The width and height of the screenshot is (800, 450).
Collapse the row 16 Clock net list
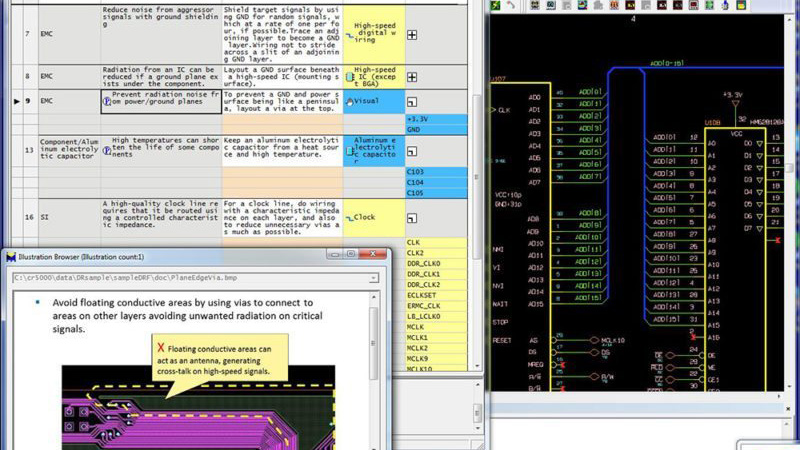coord(412,217)
